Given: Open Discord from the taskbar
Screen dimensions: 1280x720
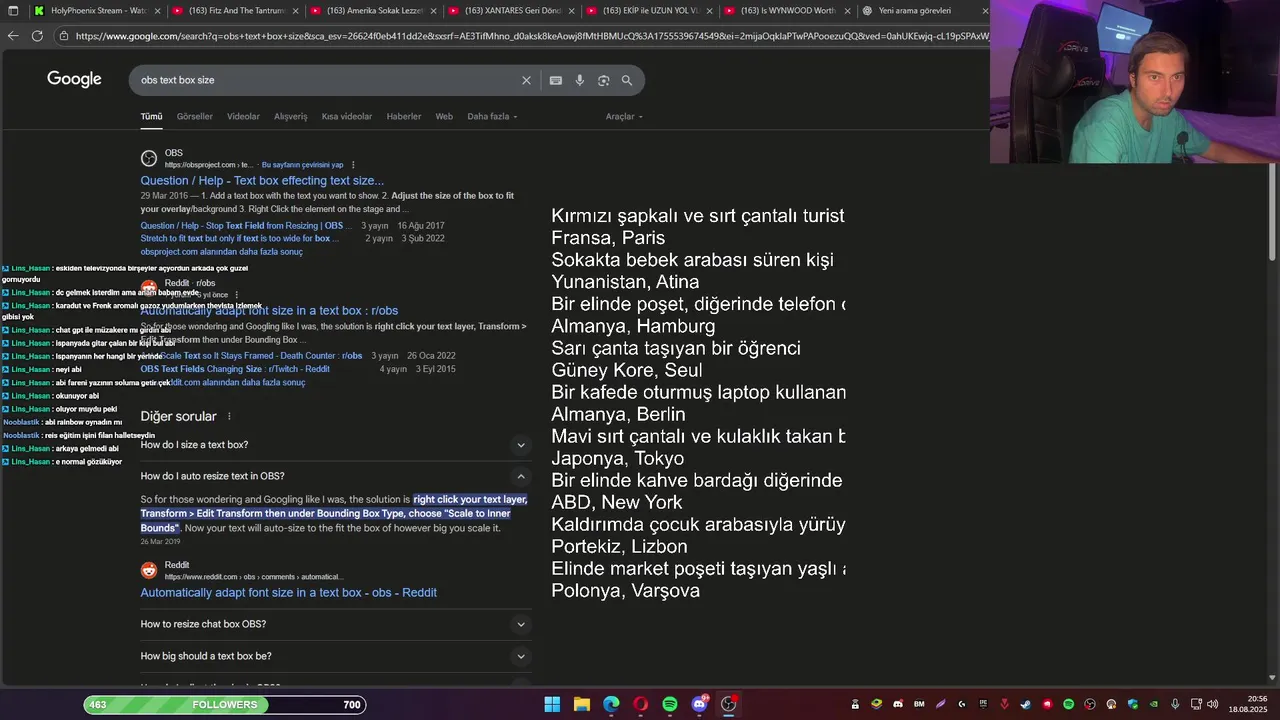Looking at the screenshot, I should point(699,704).
